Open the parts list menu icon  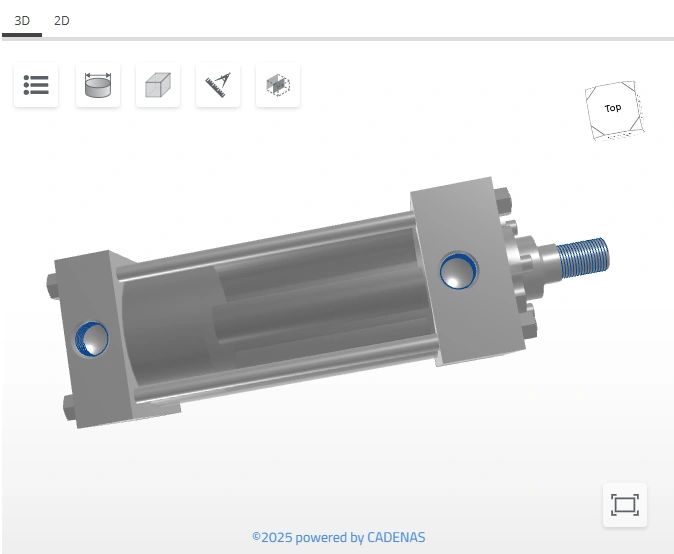click(36, 86)
